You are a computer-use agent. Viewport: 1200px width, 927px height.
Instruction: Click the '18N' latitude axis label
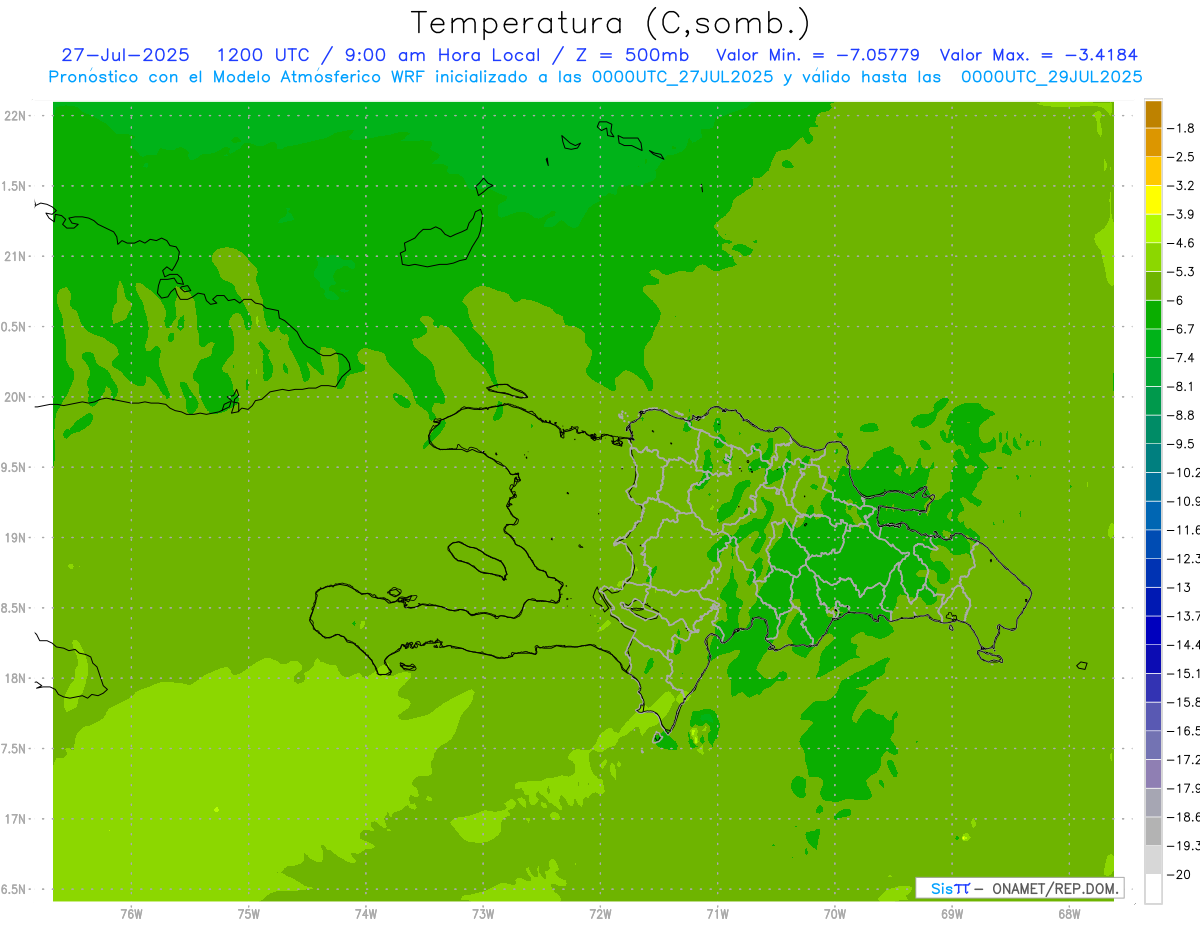[x=15, y=679]
